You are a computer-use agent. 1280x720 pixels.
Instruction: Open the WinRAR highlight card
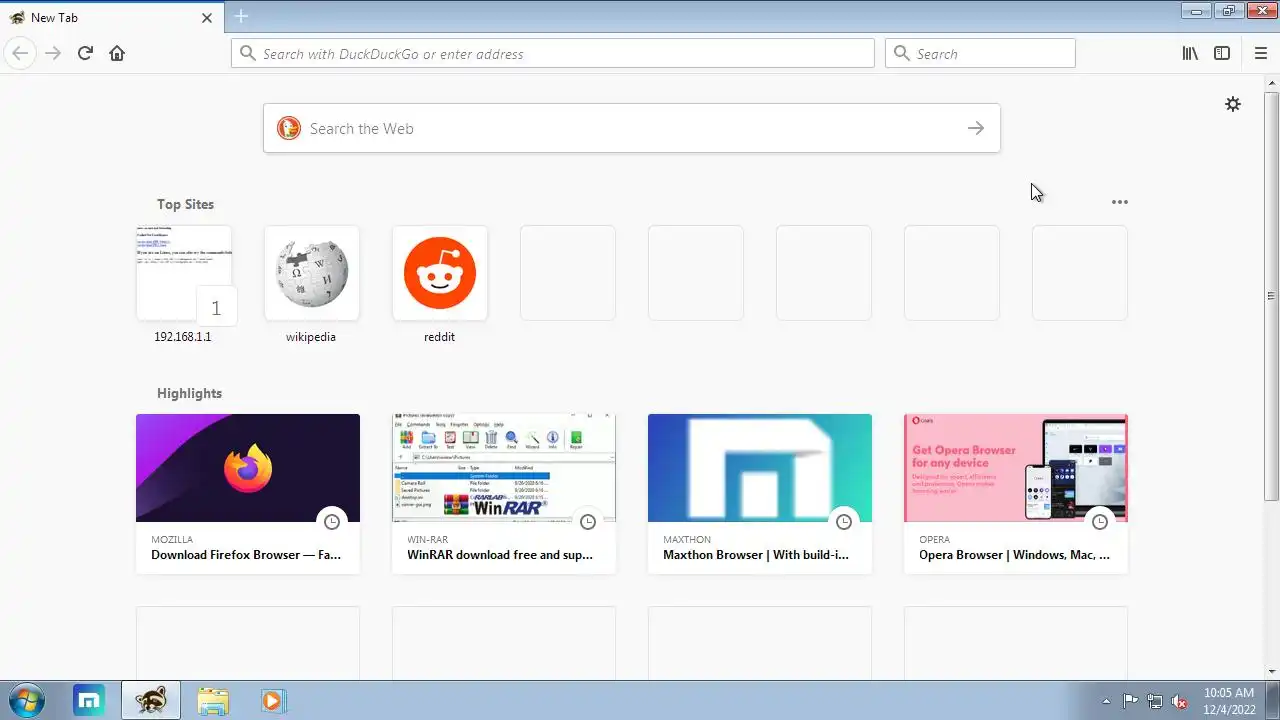point(504,494)
